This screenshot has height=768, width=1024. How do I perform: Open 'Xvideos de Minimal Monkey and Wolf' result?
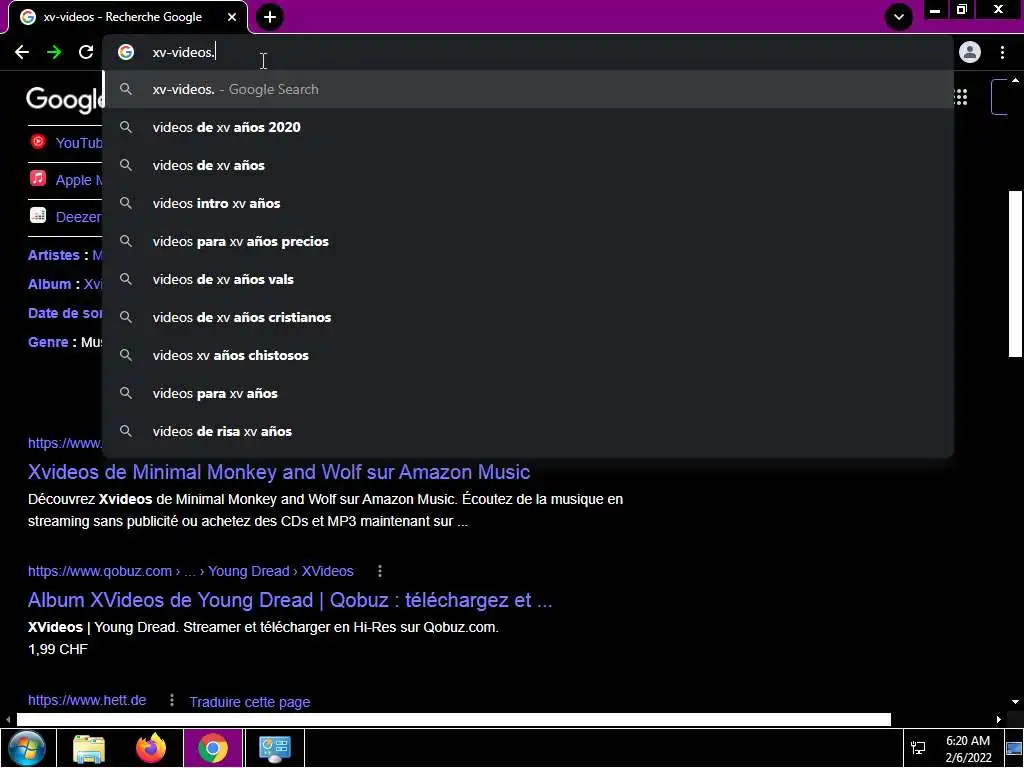pos(279,472)
